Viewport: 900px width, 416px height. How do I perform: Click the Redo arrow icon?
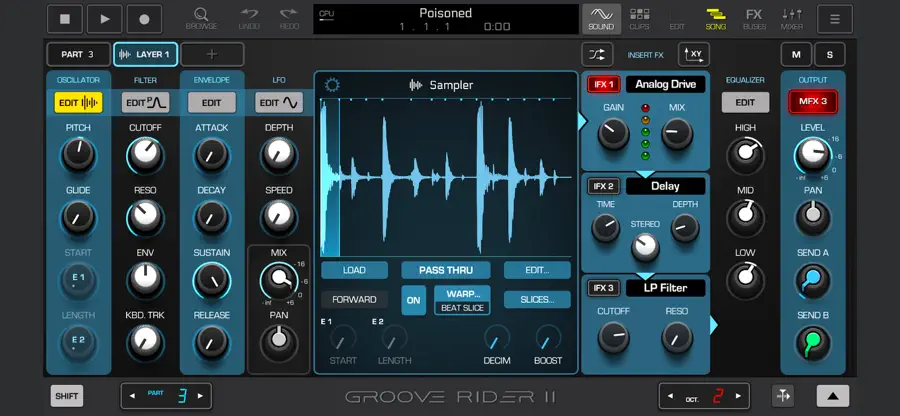(x=289, y=19)
